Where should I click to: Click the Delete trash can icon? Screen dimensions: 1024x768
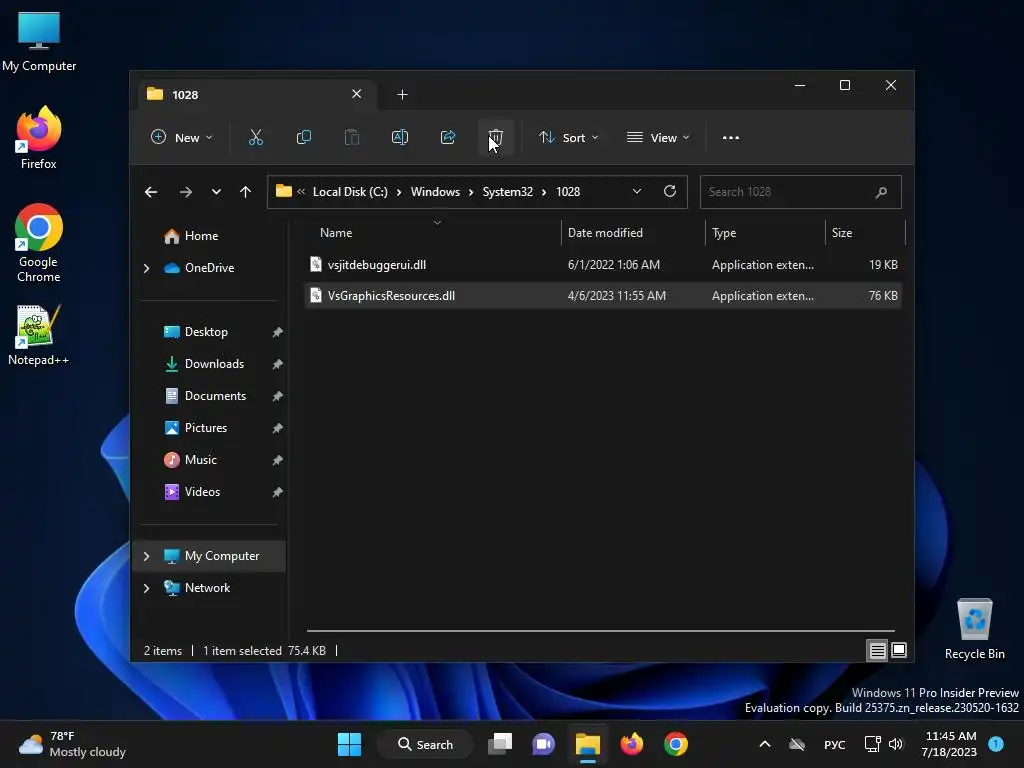[x=496, y=137]
